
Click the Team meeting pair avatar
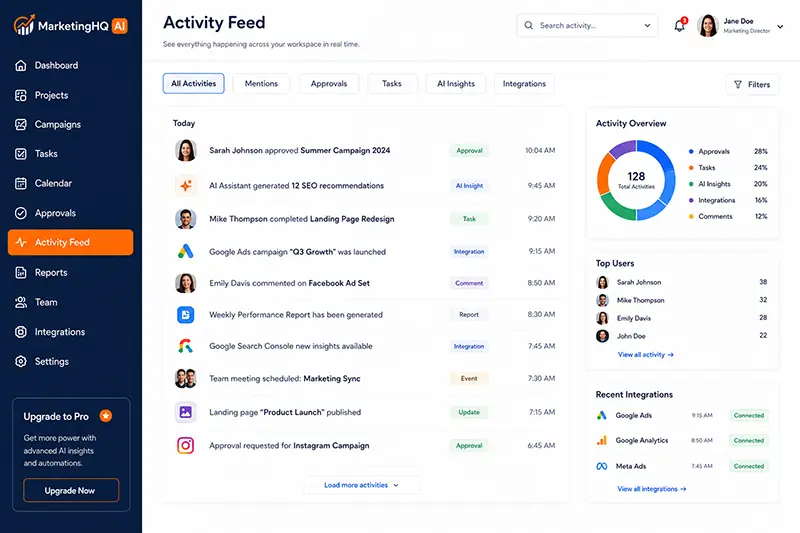186,378
